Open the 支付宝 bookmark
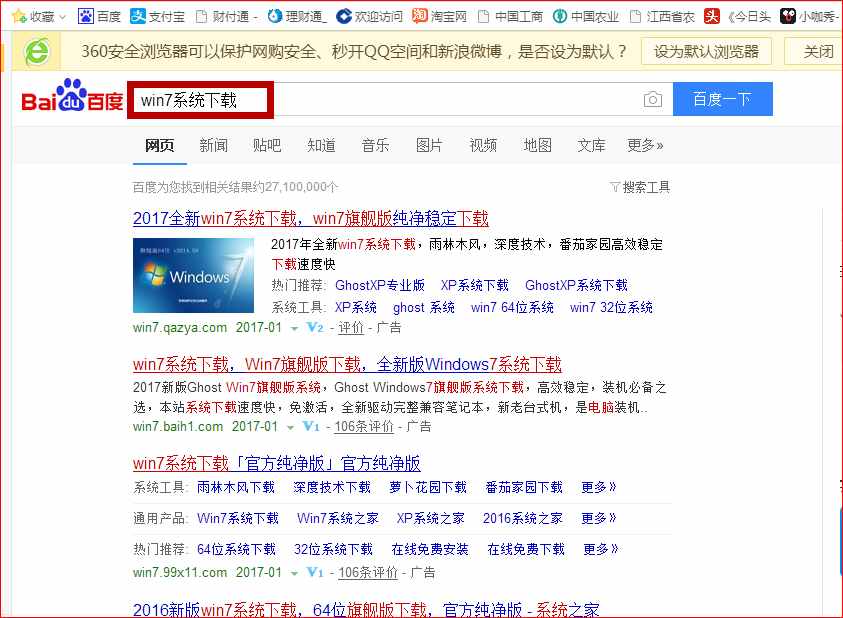The height and width of the screenshot is (618, 843). [x=157, y=16]
